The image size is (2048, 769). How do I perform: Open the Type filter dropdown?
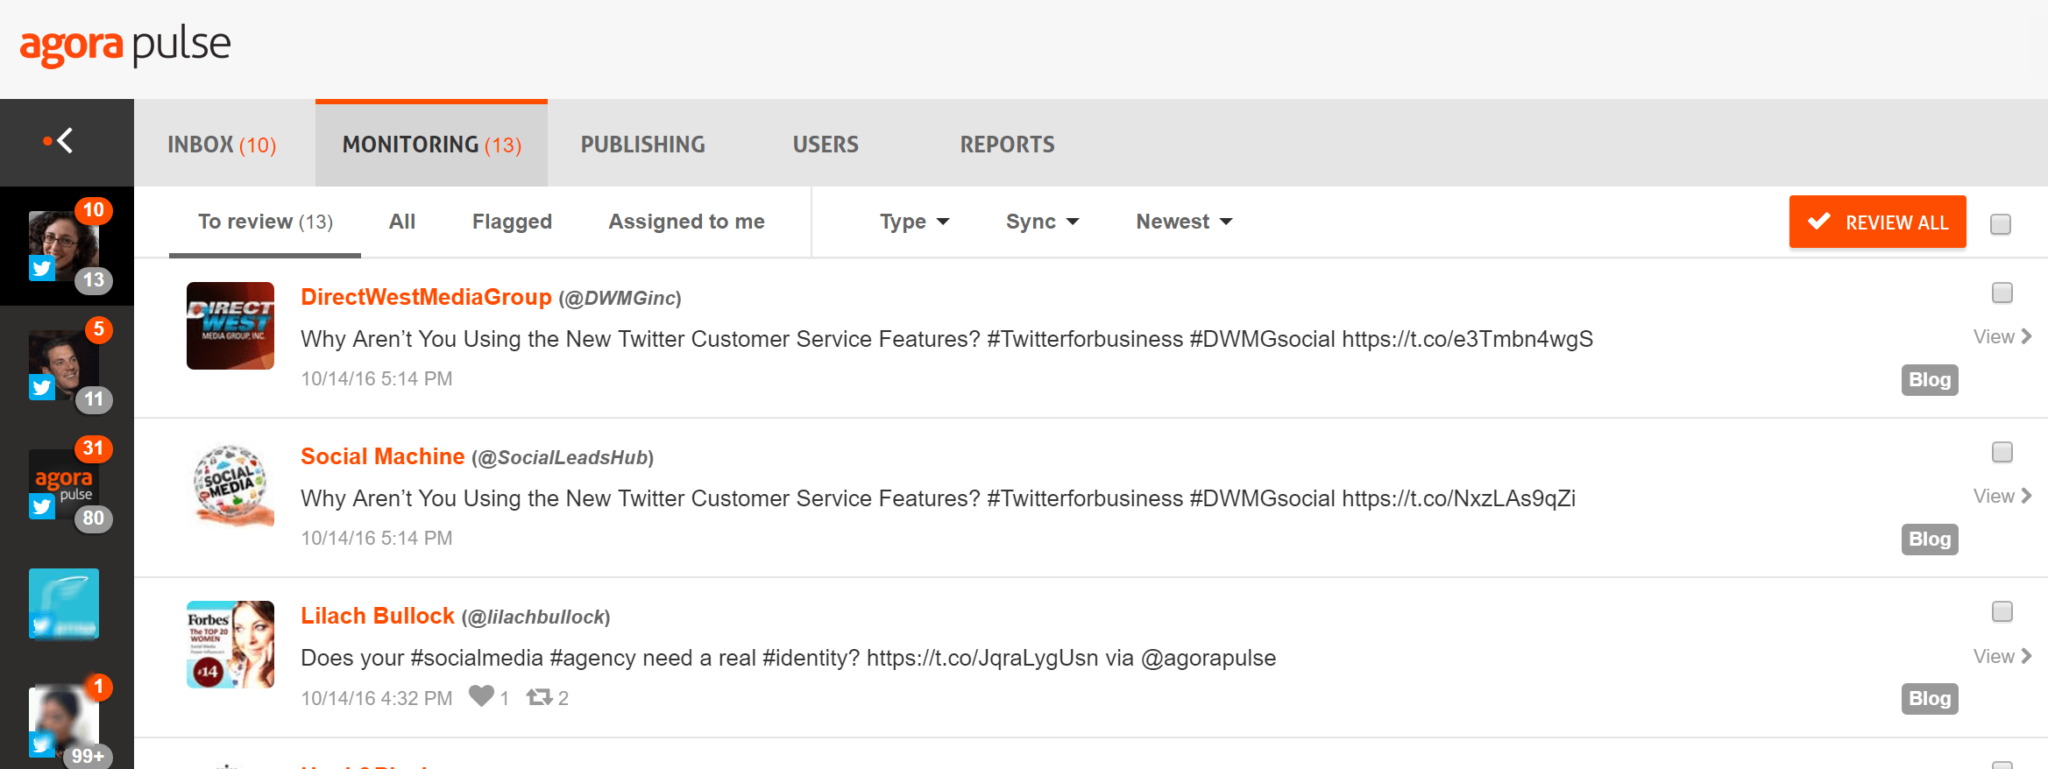click(x=914, y=222)
